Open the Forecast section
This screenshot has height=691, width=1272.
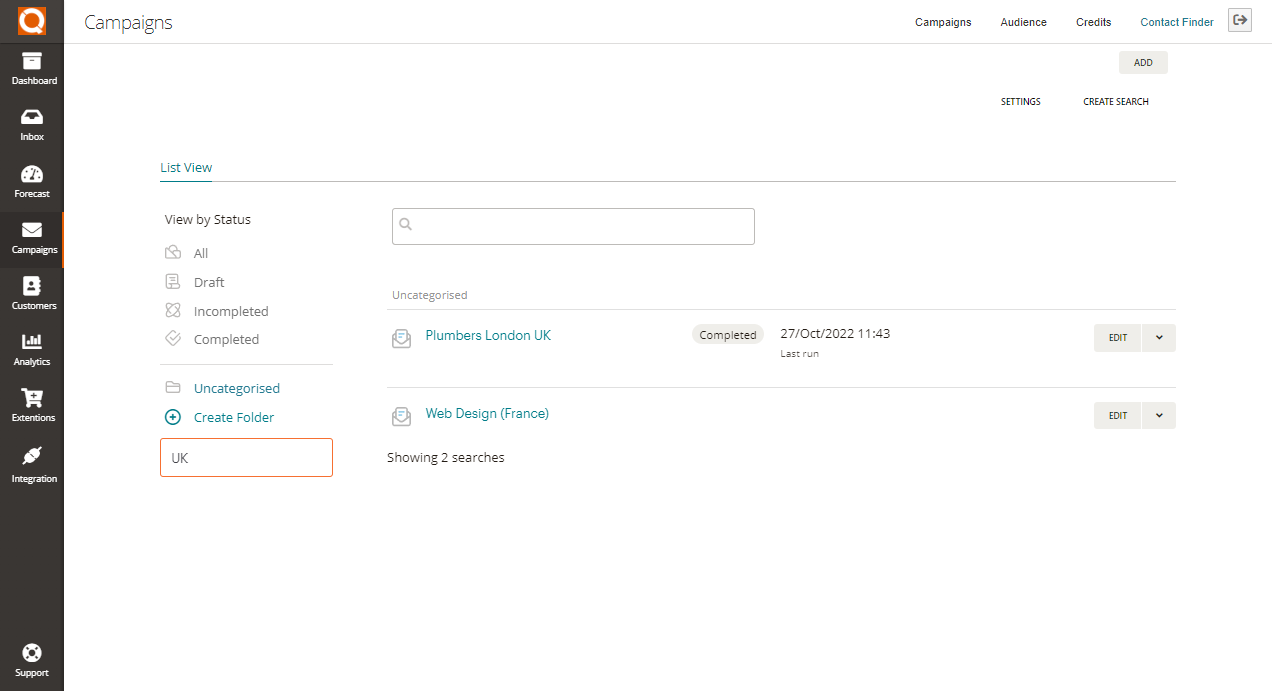[x=33, y=181]
